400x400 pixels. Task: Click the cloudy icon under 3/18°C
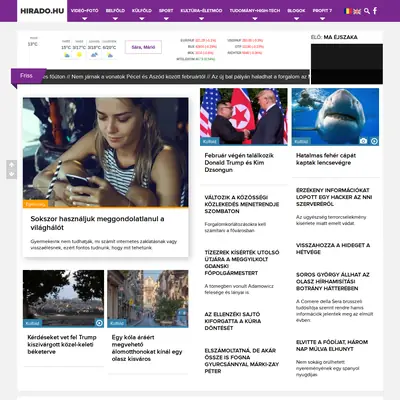[94, 55]
